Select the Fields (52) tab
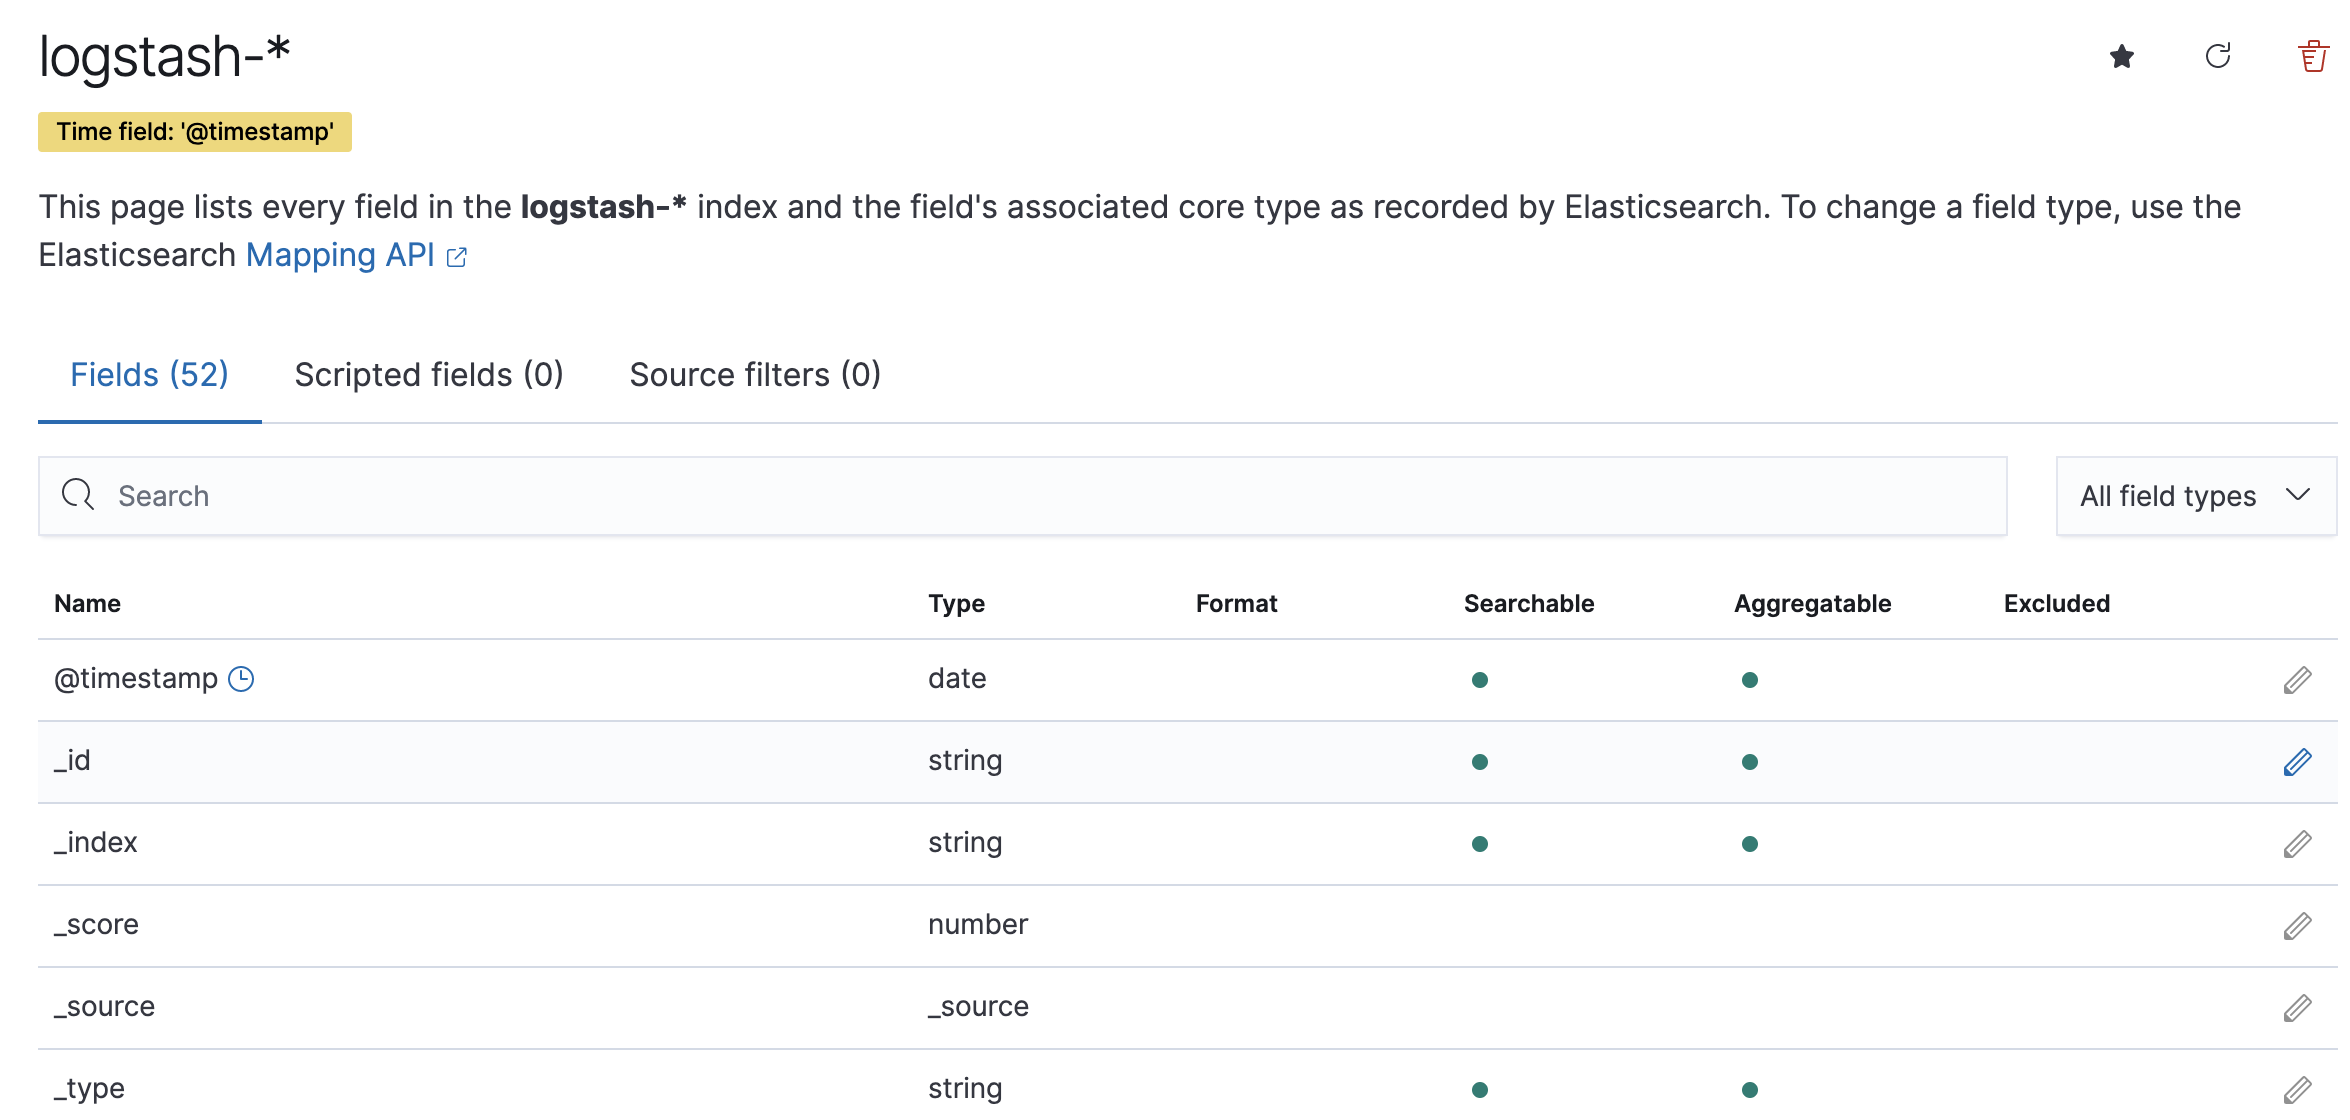Image resolution: width=2350 pixels, height=1120 pixels. tap(149, 375)
